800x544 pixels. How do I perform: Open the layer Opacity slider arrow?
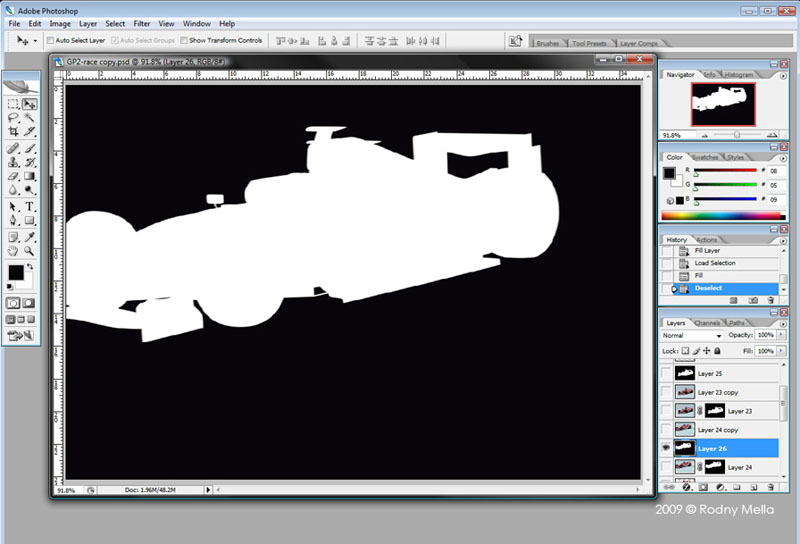tap(783, 336)
